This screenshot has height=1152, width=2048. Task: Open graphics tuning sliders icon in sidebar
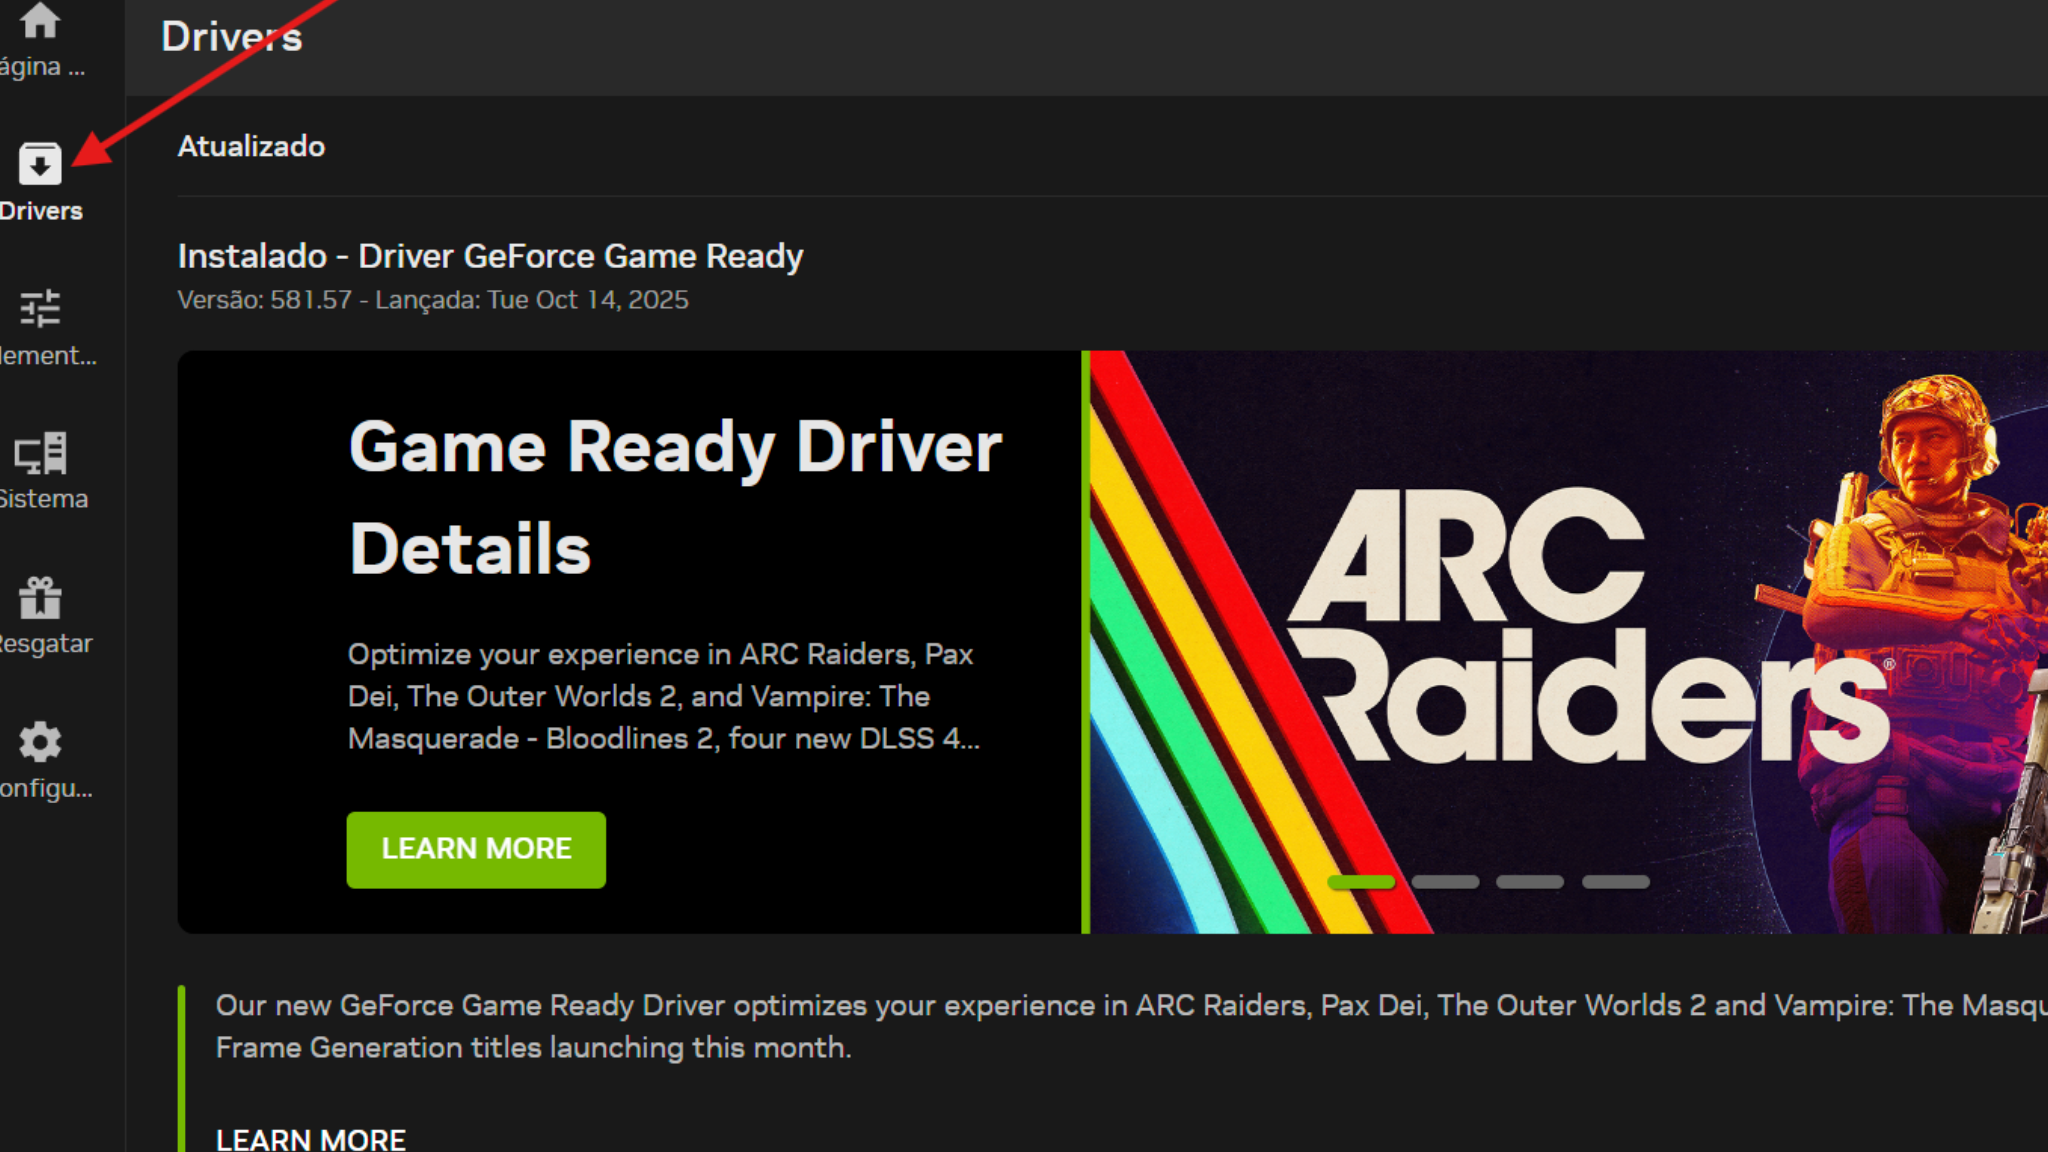coord(40,308)
